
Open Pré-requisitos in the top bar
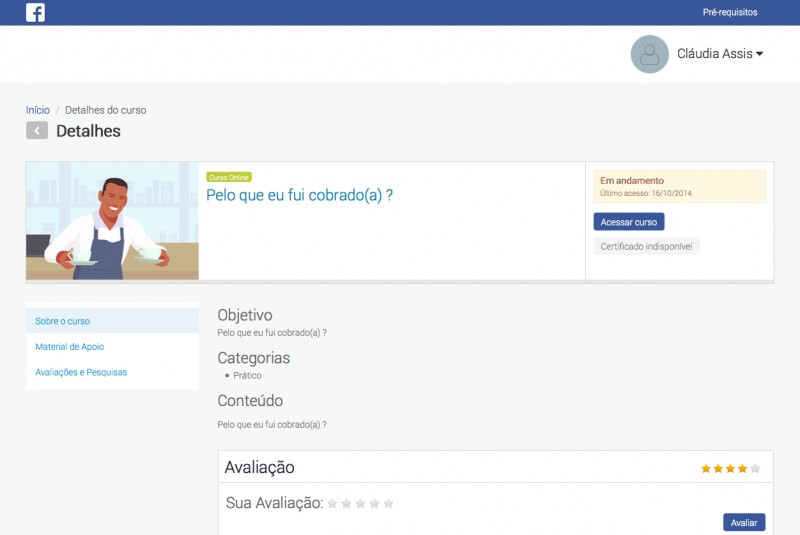(x=730, y=13)
